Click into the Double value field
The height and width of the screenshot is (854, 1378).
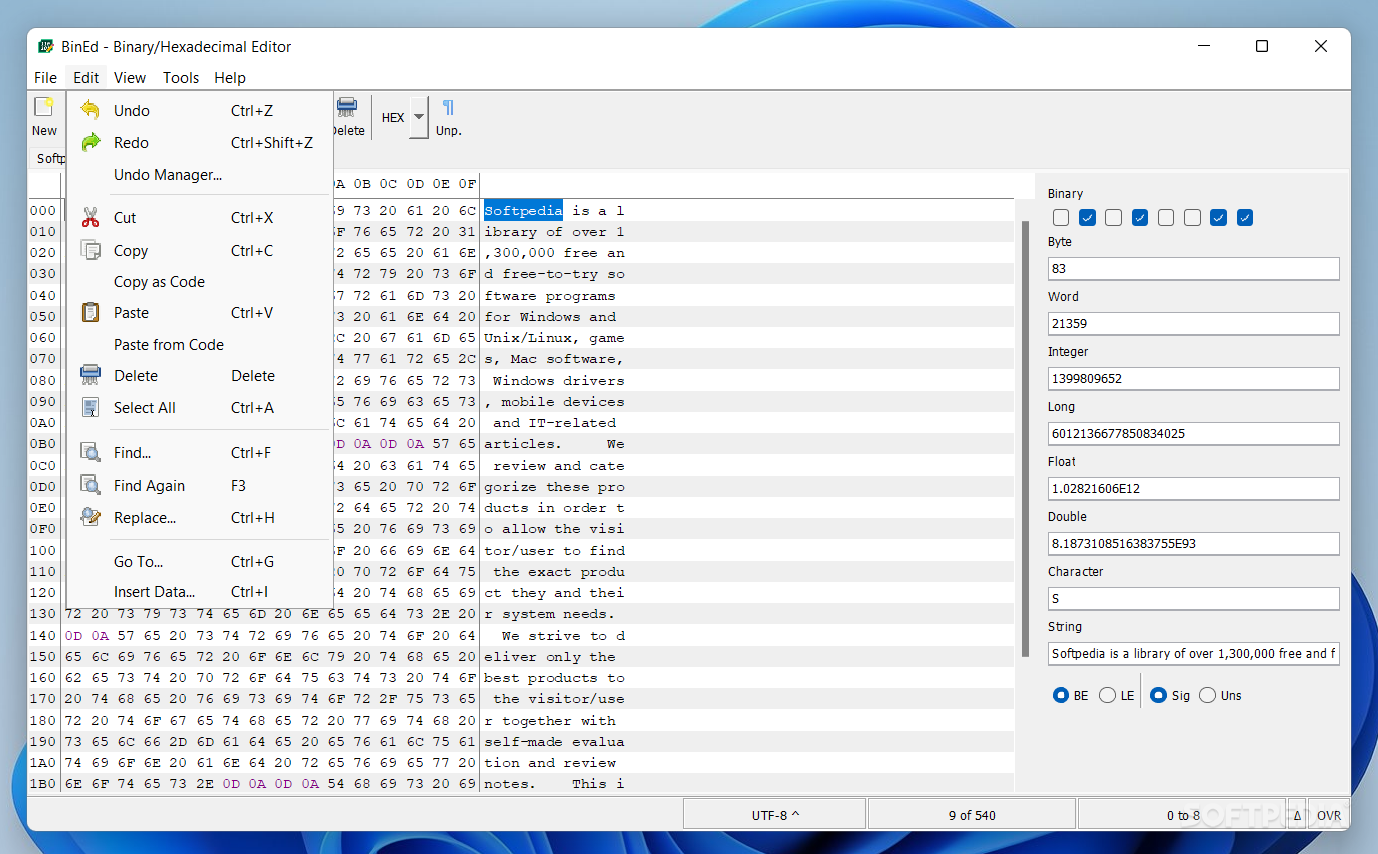1193,543
